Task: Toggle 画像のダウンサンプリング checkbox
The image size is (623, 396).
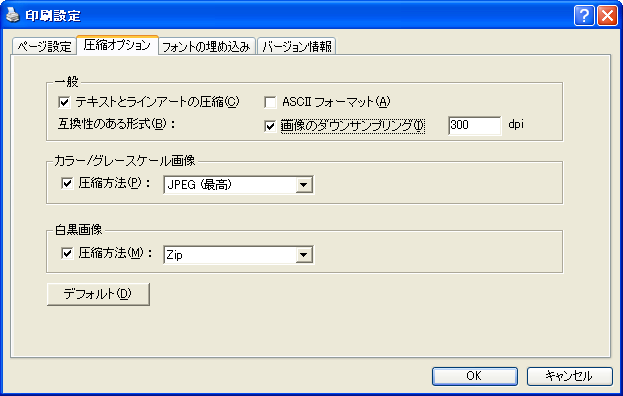Action: [x=270, y=126]
